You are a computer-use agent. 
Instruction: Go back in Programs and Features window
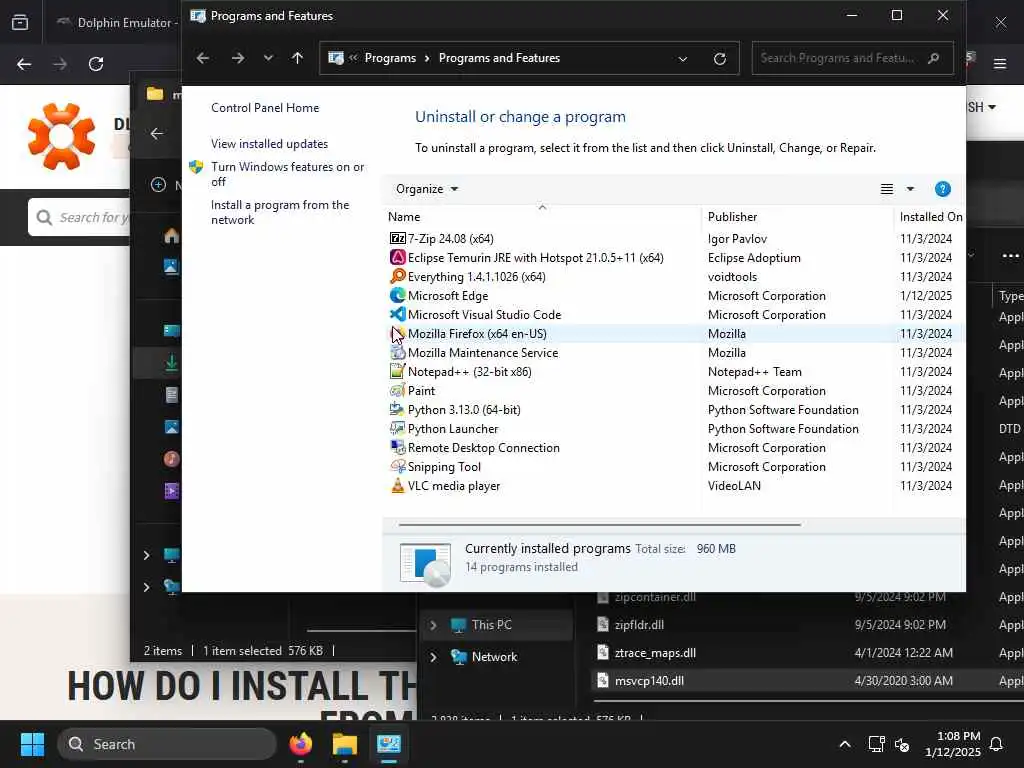click(202, 58)
